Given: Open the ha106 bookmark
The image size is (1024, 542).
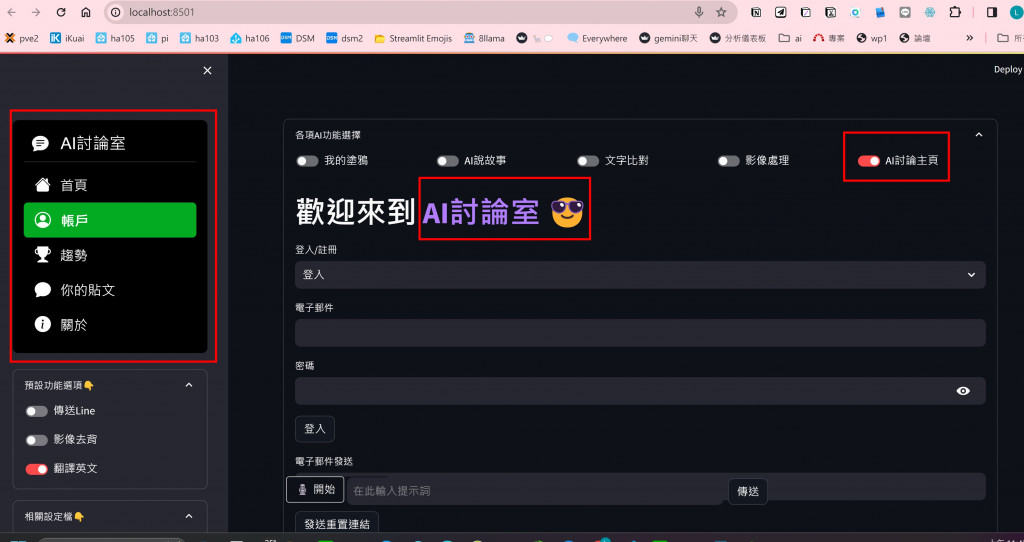Looking at the screenshot, I should 249,39.
